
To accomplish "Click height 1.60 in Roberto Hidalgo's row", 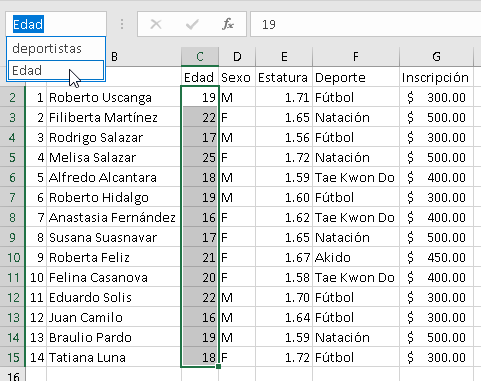I will click(x=284, y=197).
